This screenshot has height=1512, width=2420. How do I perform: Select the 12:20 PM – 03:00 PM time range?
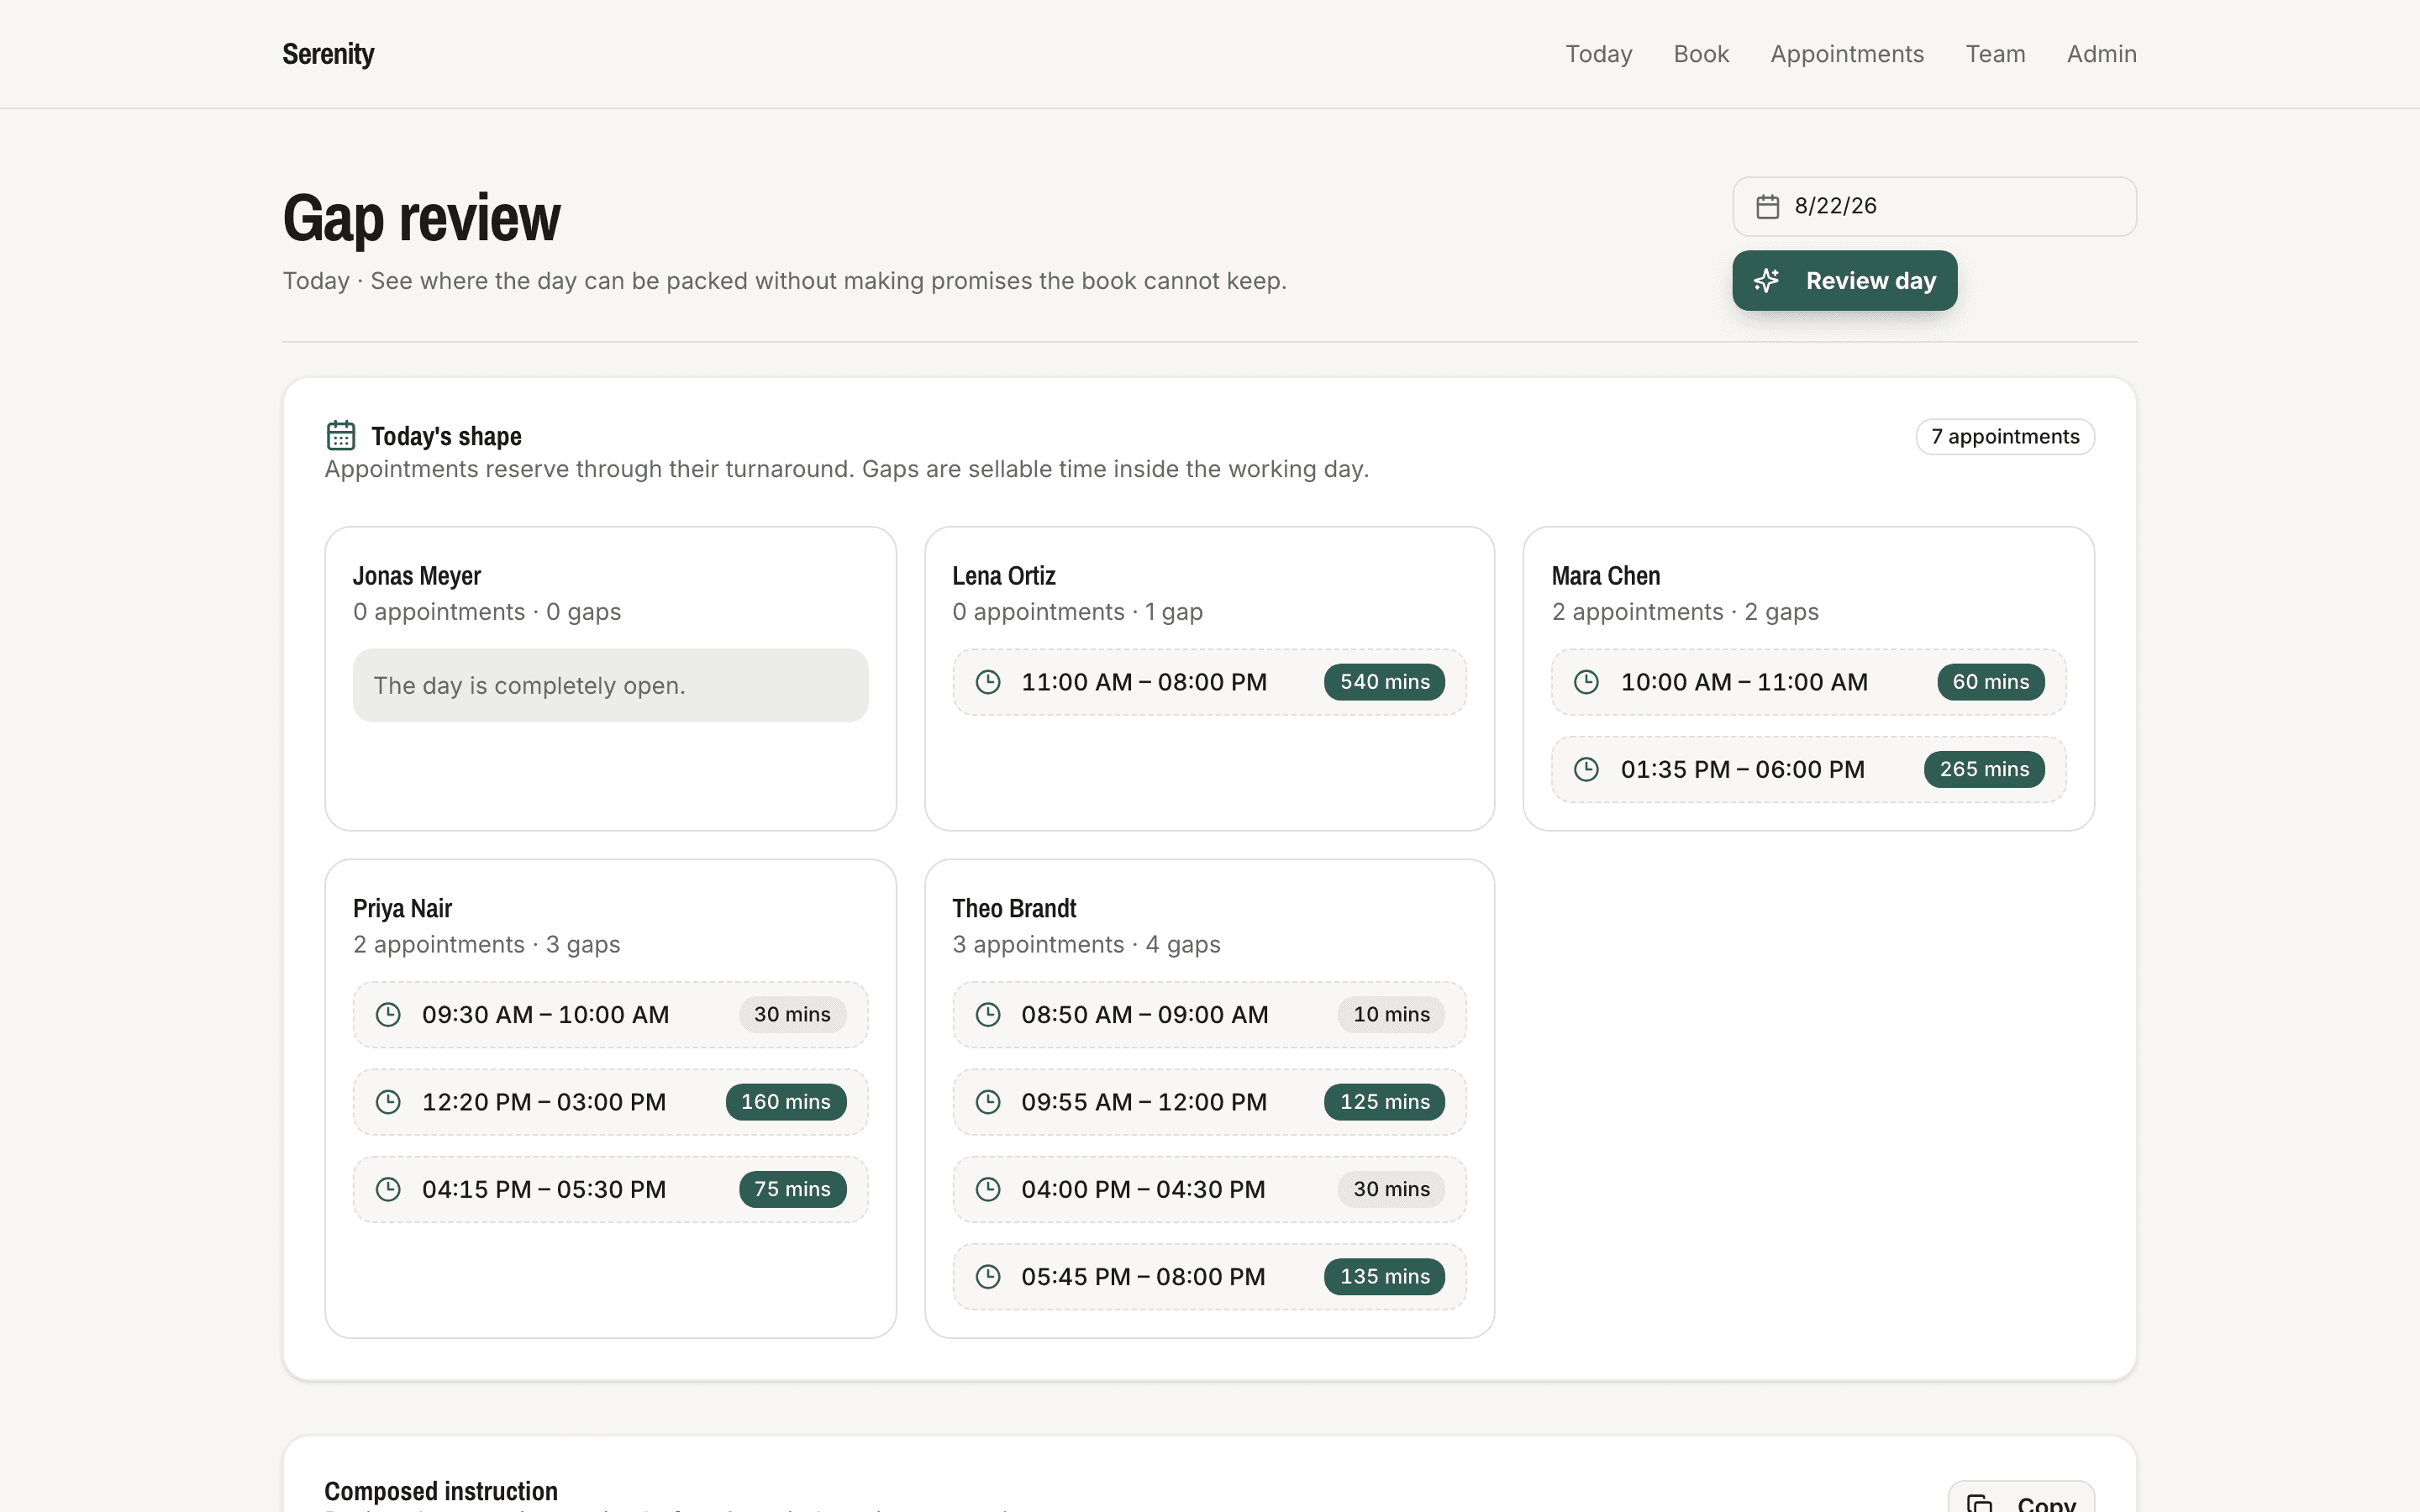tap(544, 1102)
